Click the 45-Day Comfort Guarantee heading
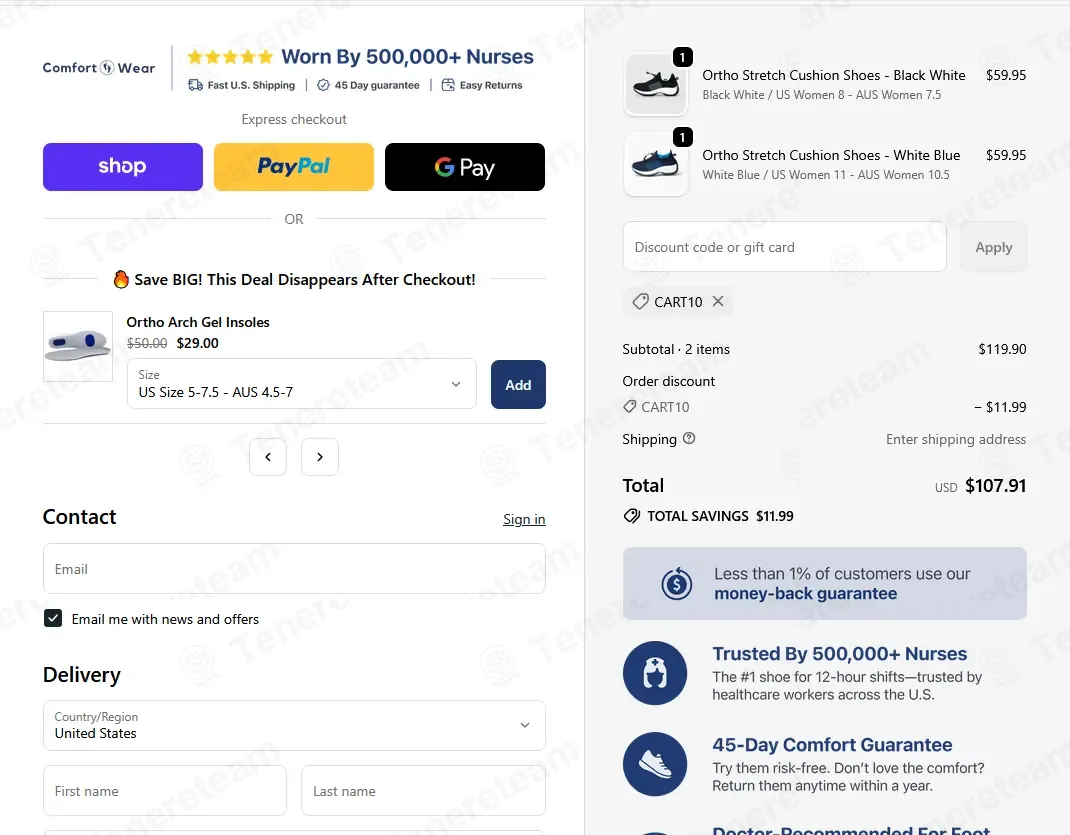The width and height of the screenshot is (1070, 835). 833,744
